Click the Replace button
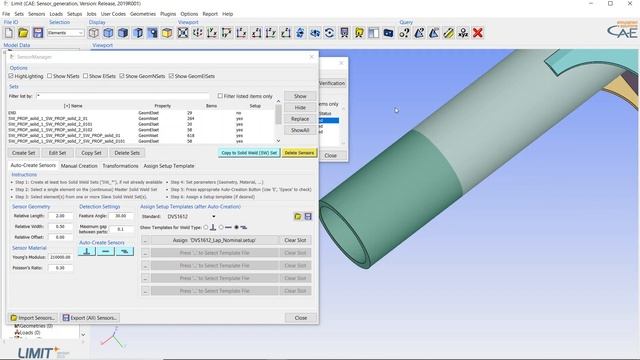The height and width of the screenshot is (360, 640). 300,119
